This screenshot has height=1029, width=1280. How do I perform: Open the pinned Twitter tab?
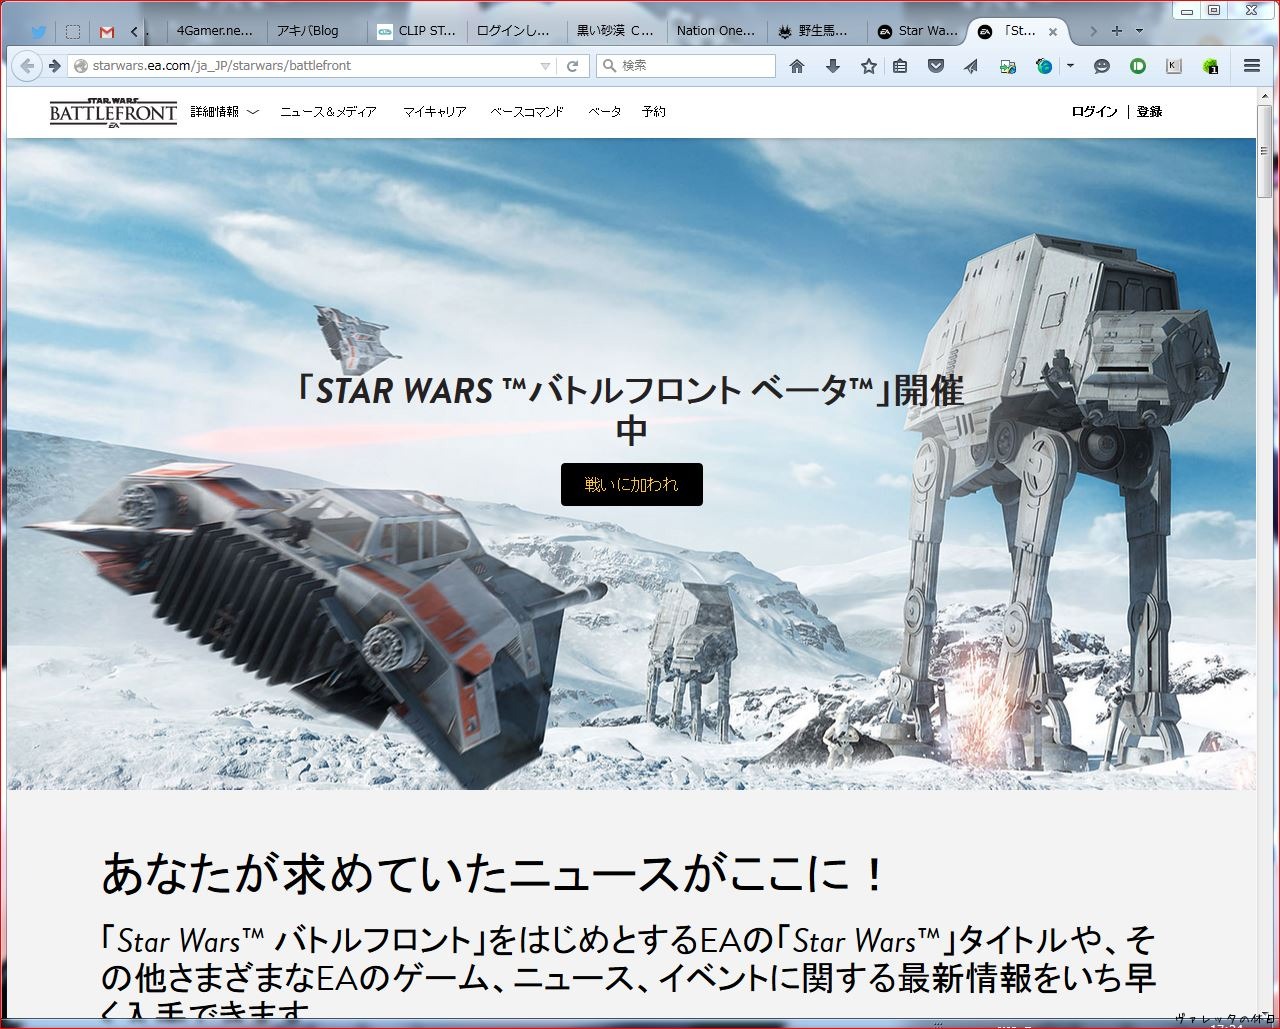[x=38, y=31]
